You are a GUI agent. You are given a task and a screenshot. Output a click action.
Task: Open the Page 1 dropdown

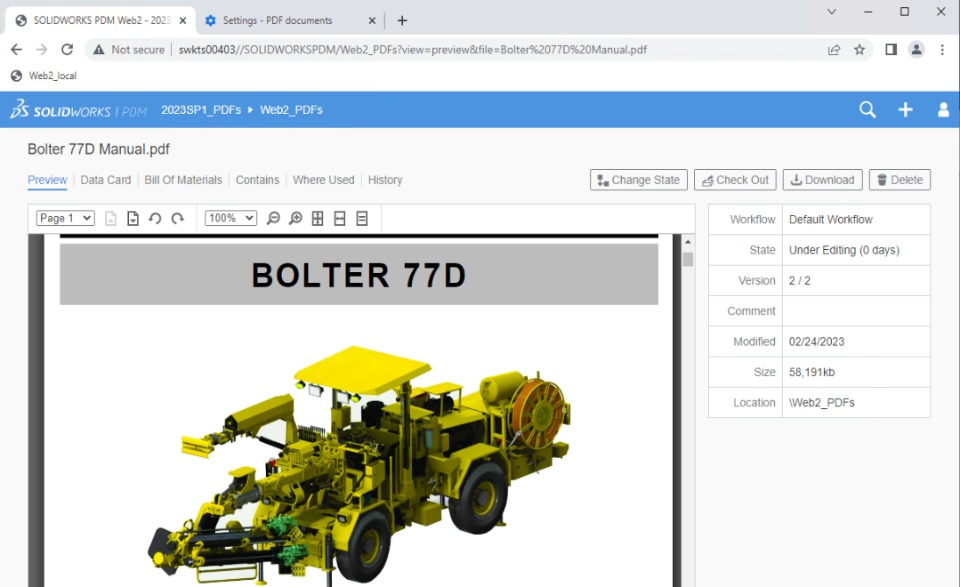pyautogui.click(x=66, y=218)
